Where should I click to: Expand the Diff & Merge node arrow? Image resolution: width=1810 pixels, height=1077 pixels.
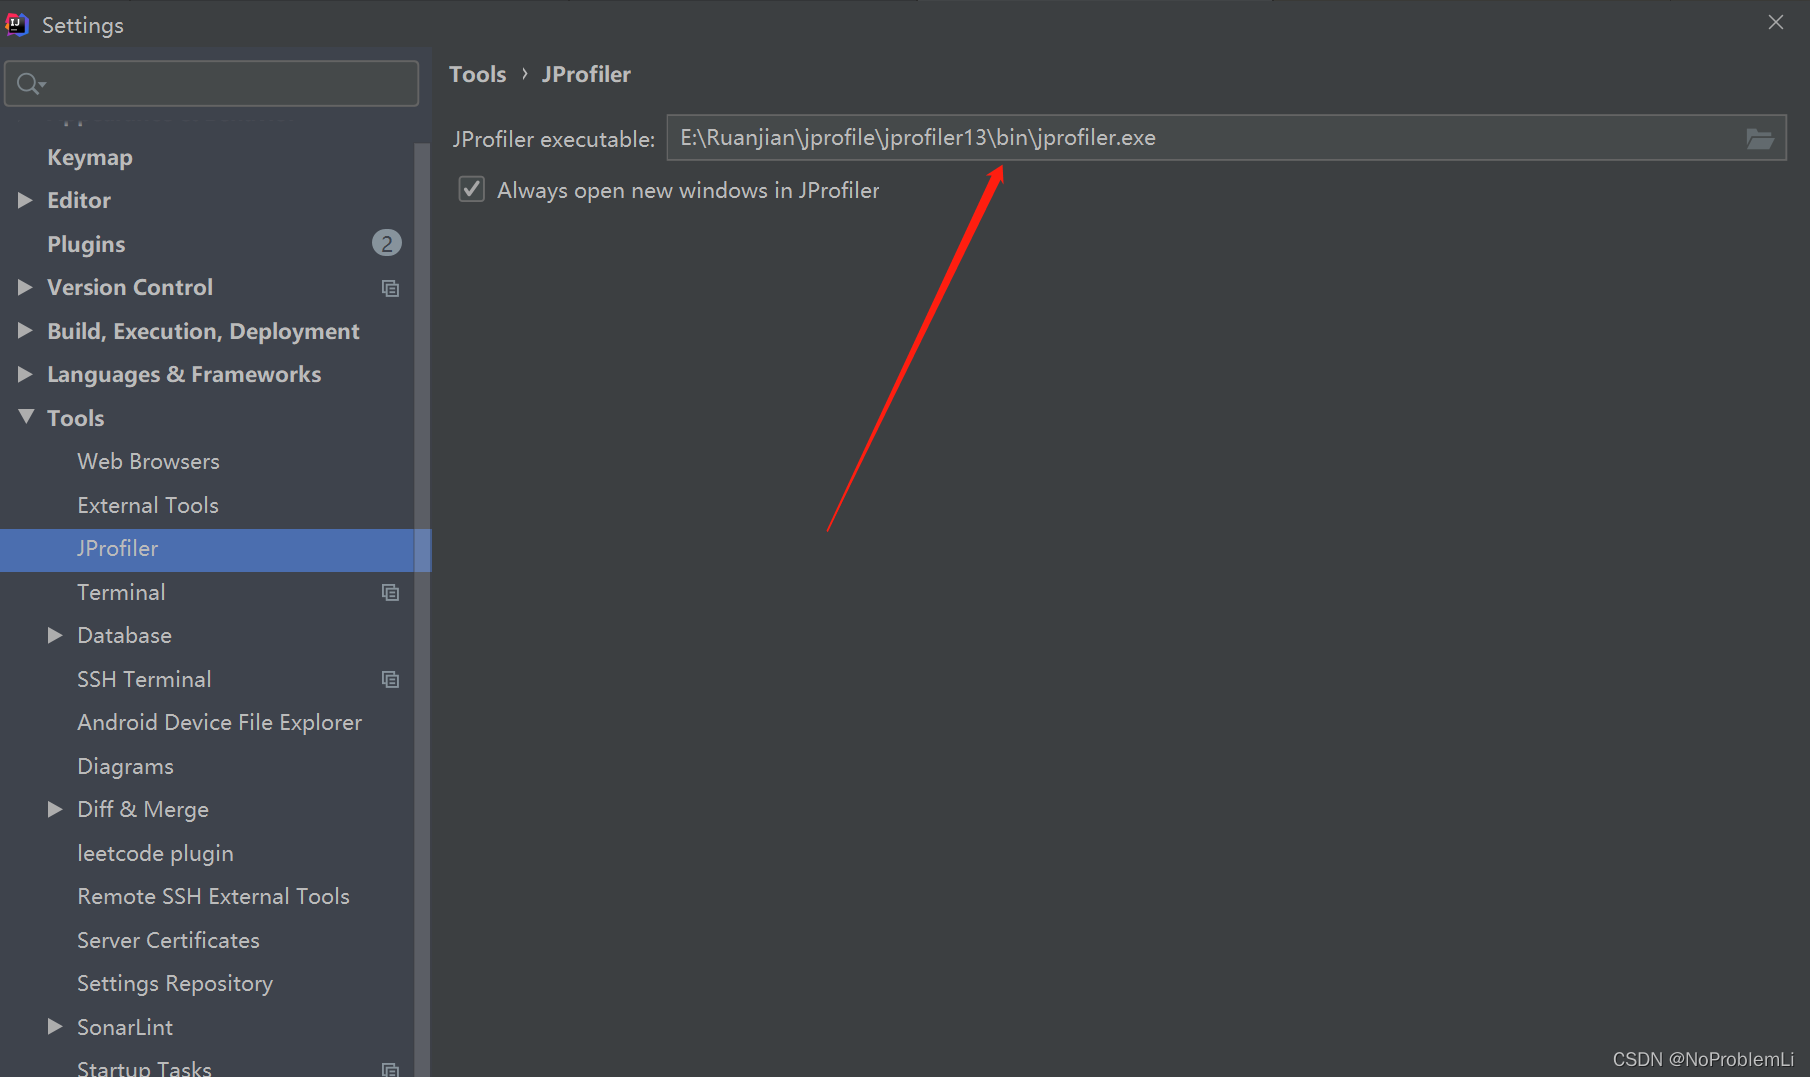[x=55, y=809]
